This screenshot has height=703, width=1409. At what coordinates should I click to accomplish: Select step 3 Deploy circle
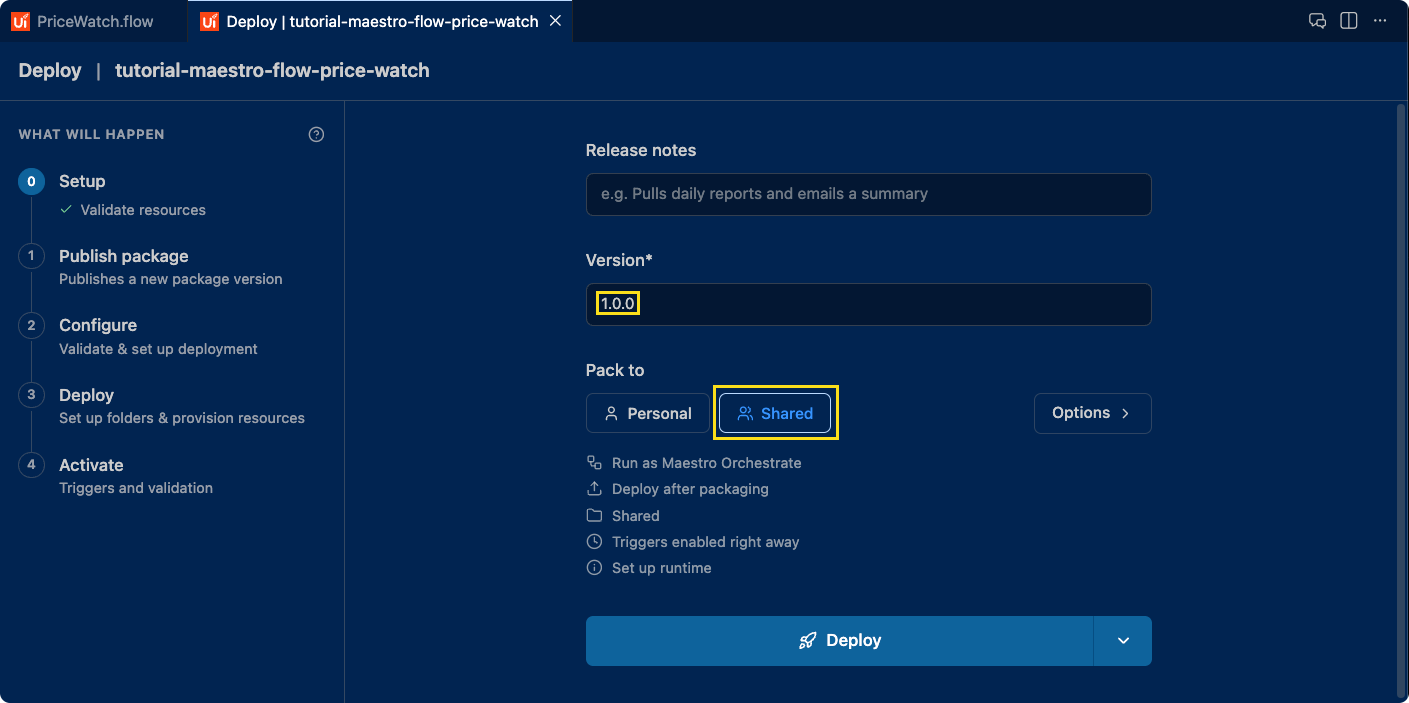tap(31, 395)
